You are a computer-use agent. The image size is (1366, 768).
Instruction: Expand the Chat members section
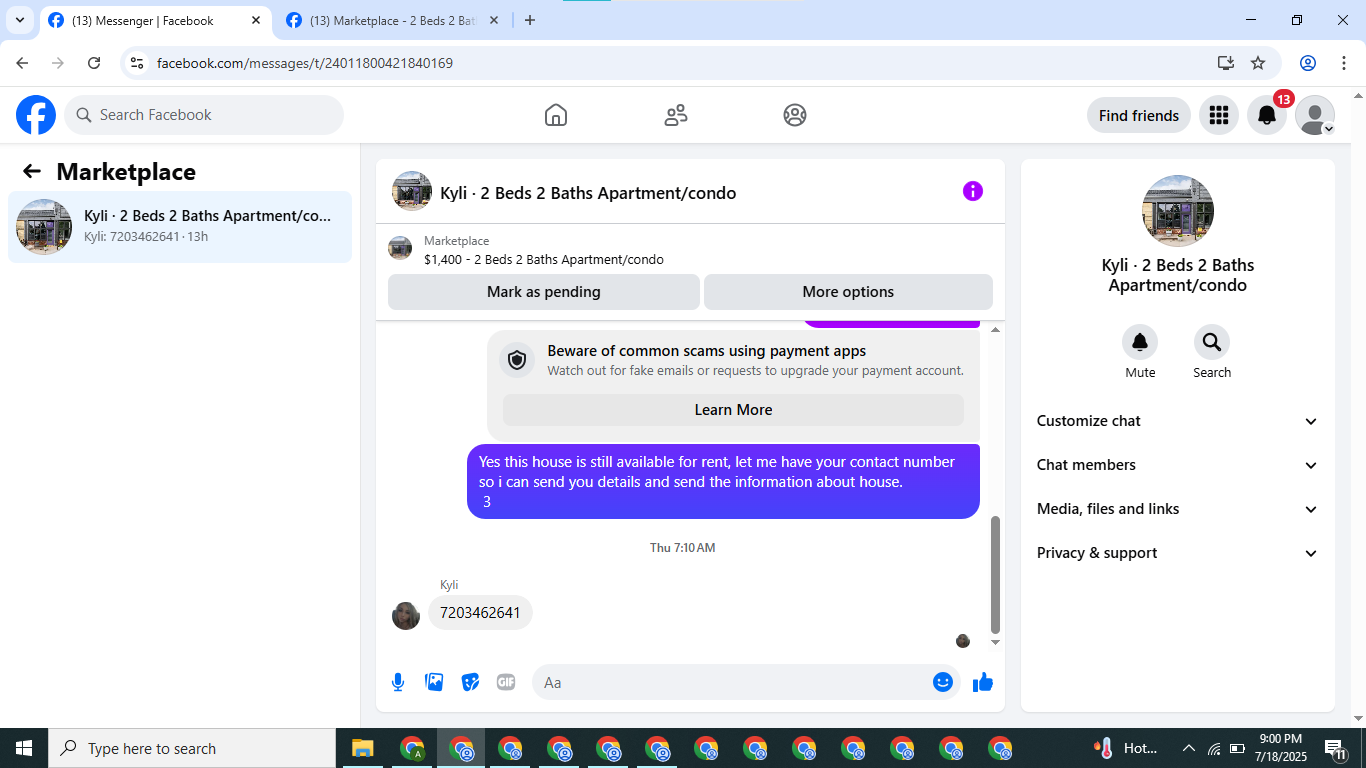click(1178, 465)
